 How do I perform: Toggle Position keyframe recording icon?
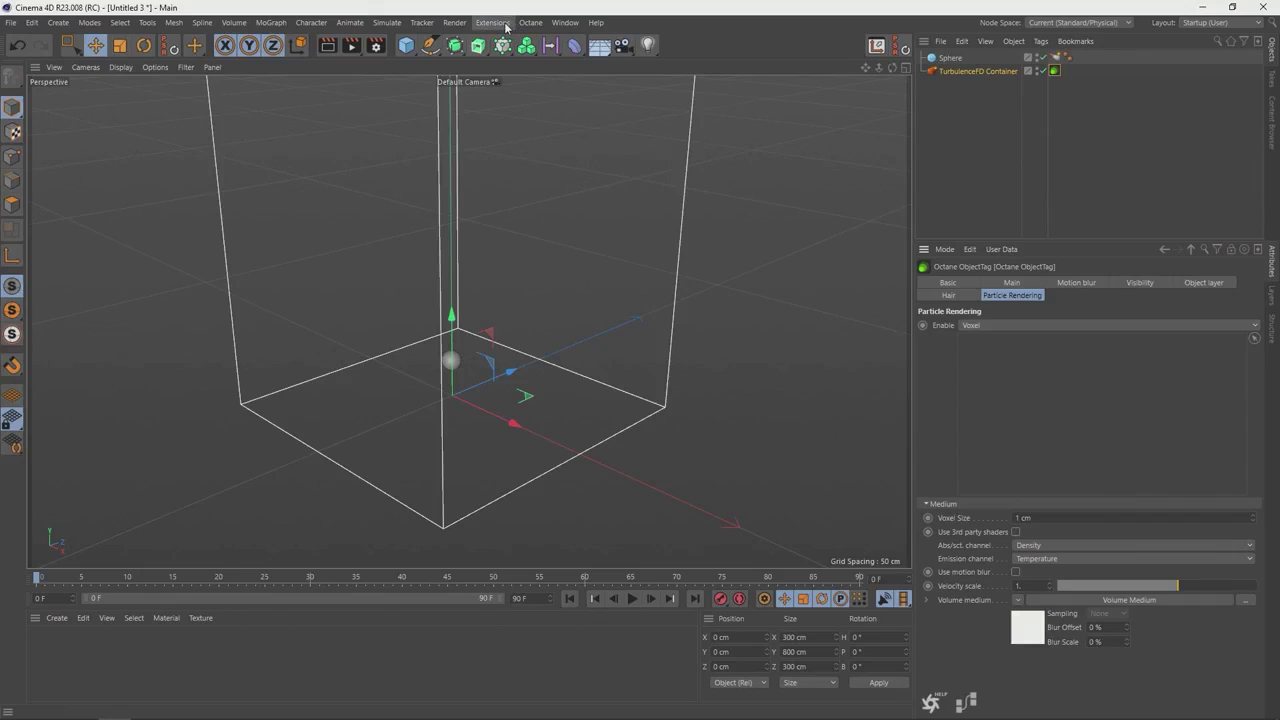[x=784, y=599]
